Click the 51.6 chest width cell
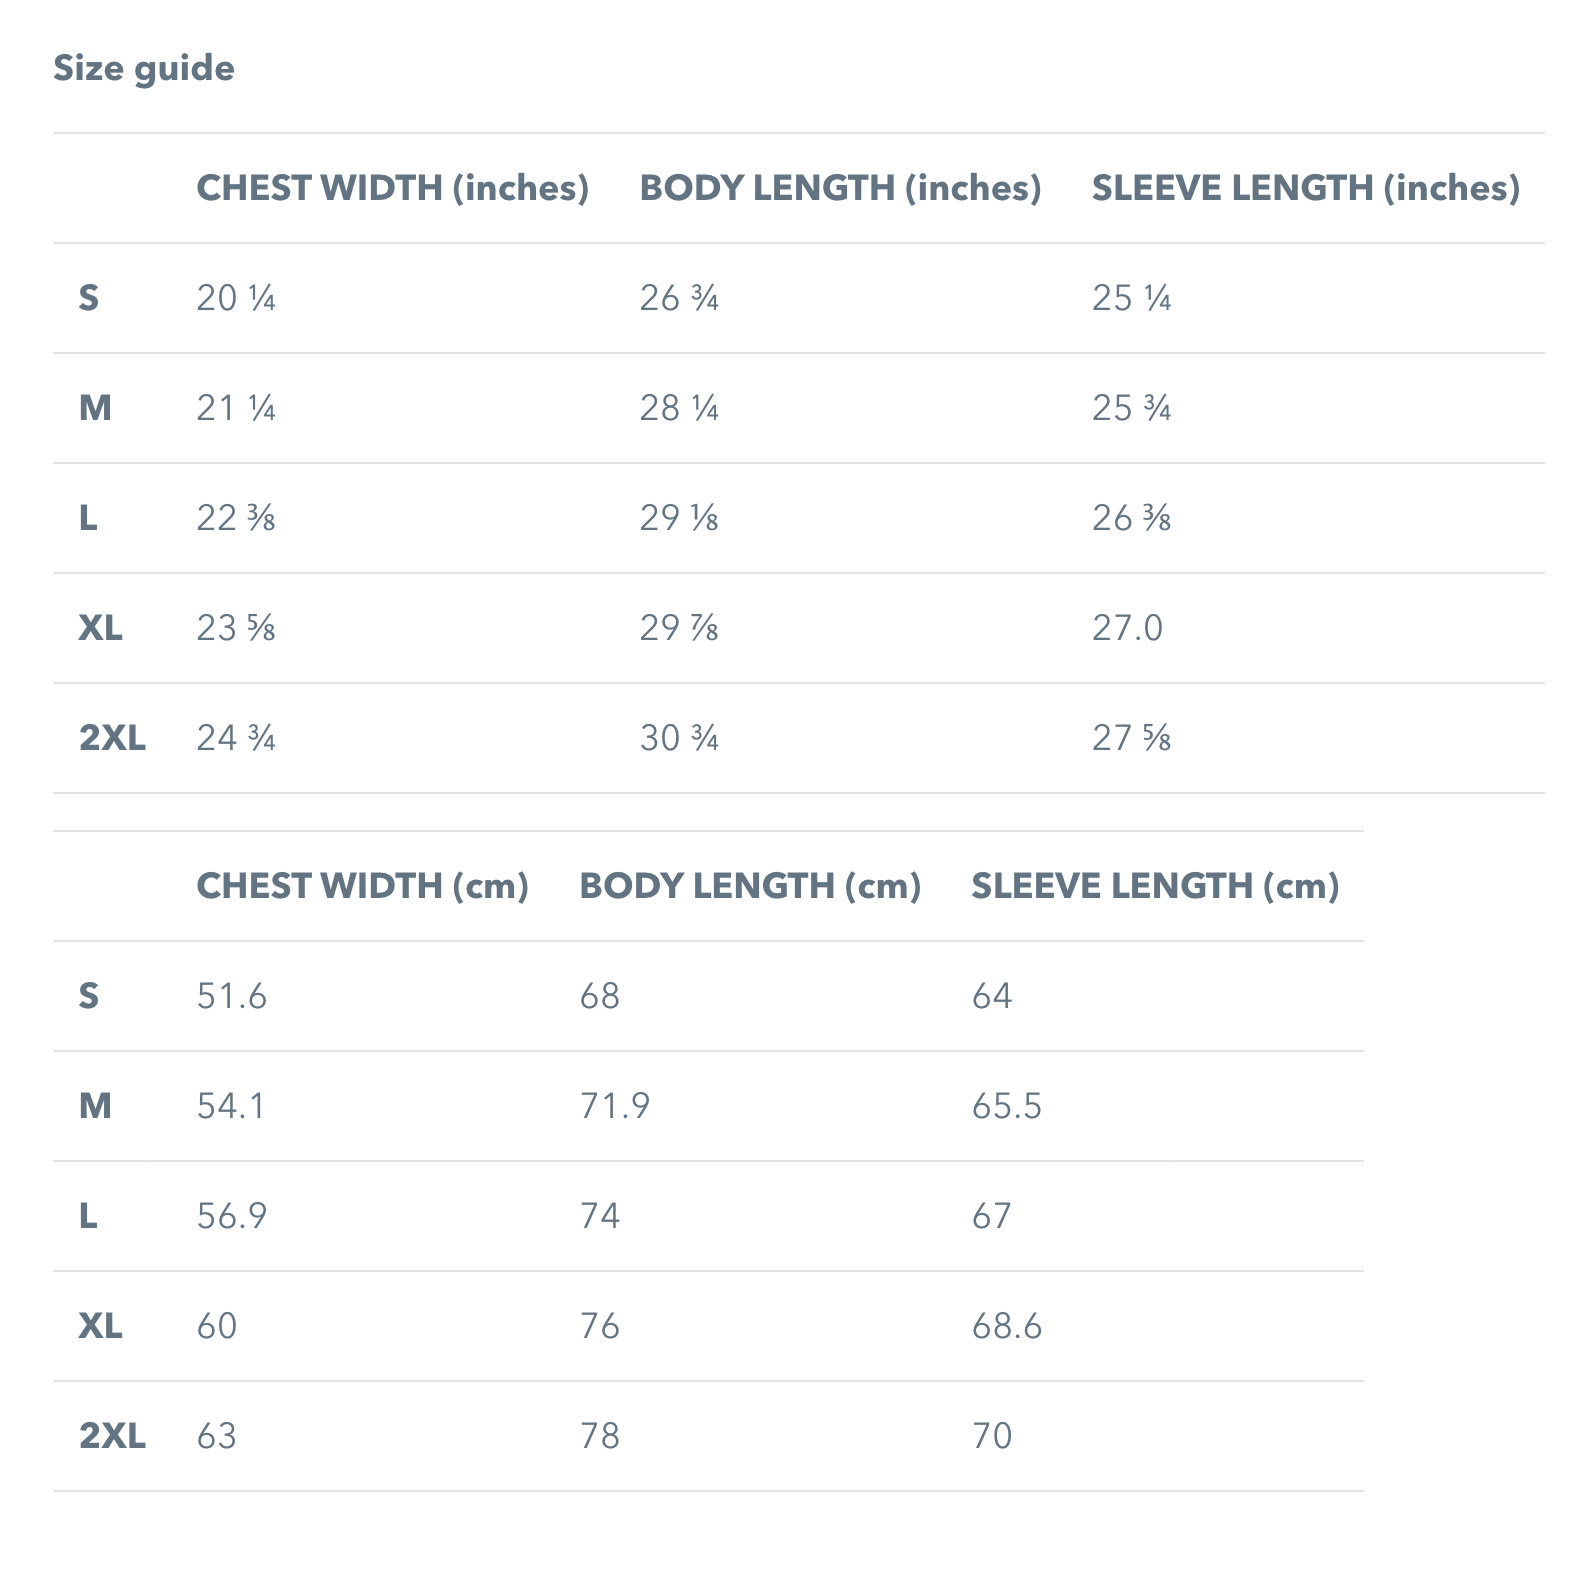Screen dimensions: 1578x1578 click(232, 996)
